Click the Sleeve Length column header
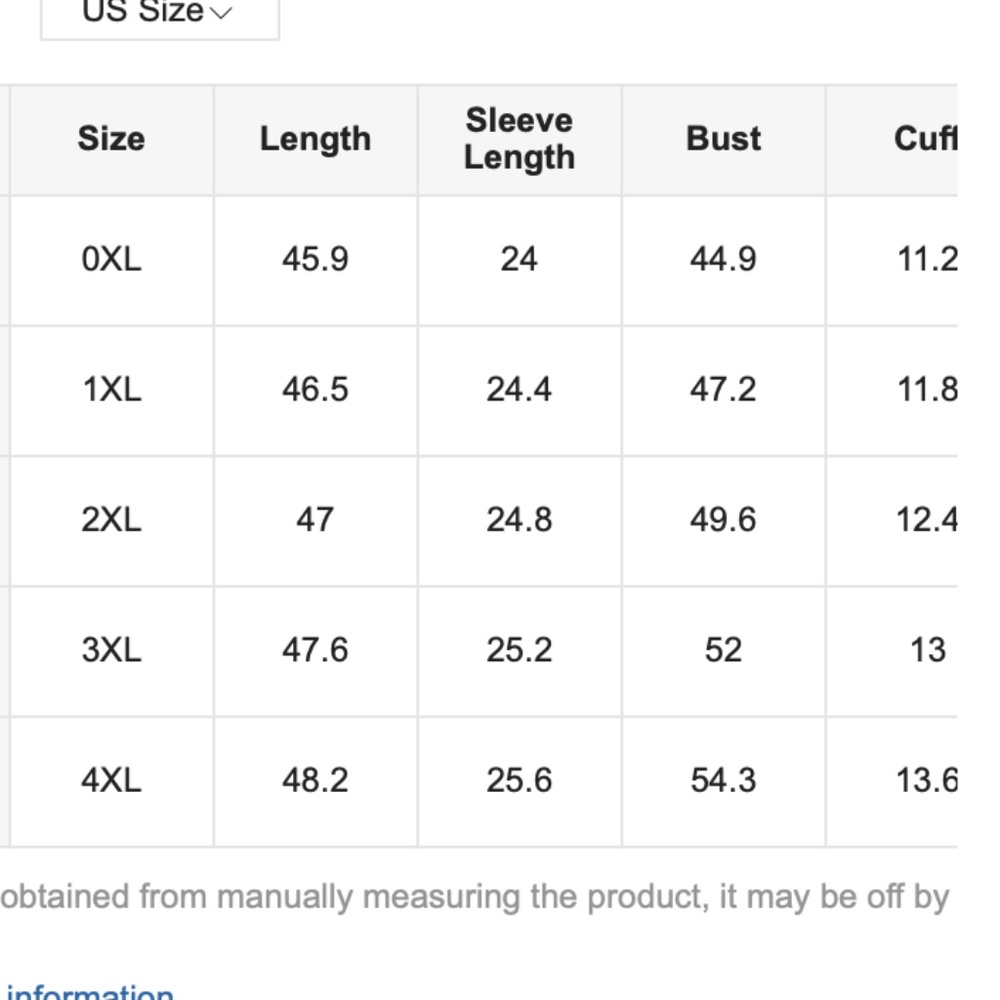The height and width of the screenshot is (1000, 1000). [x=519, y=139]
